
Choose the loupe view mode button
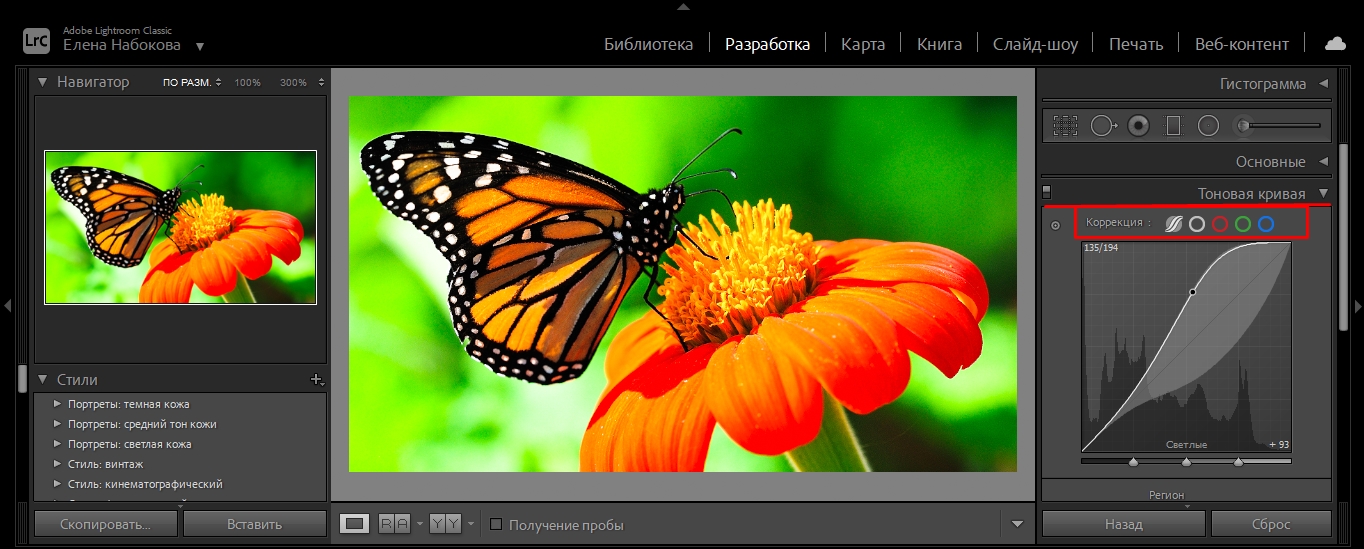pos(355,523)
